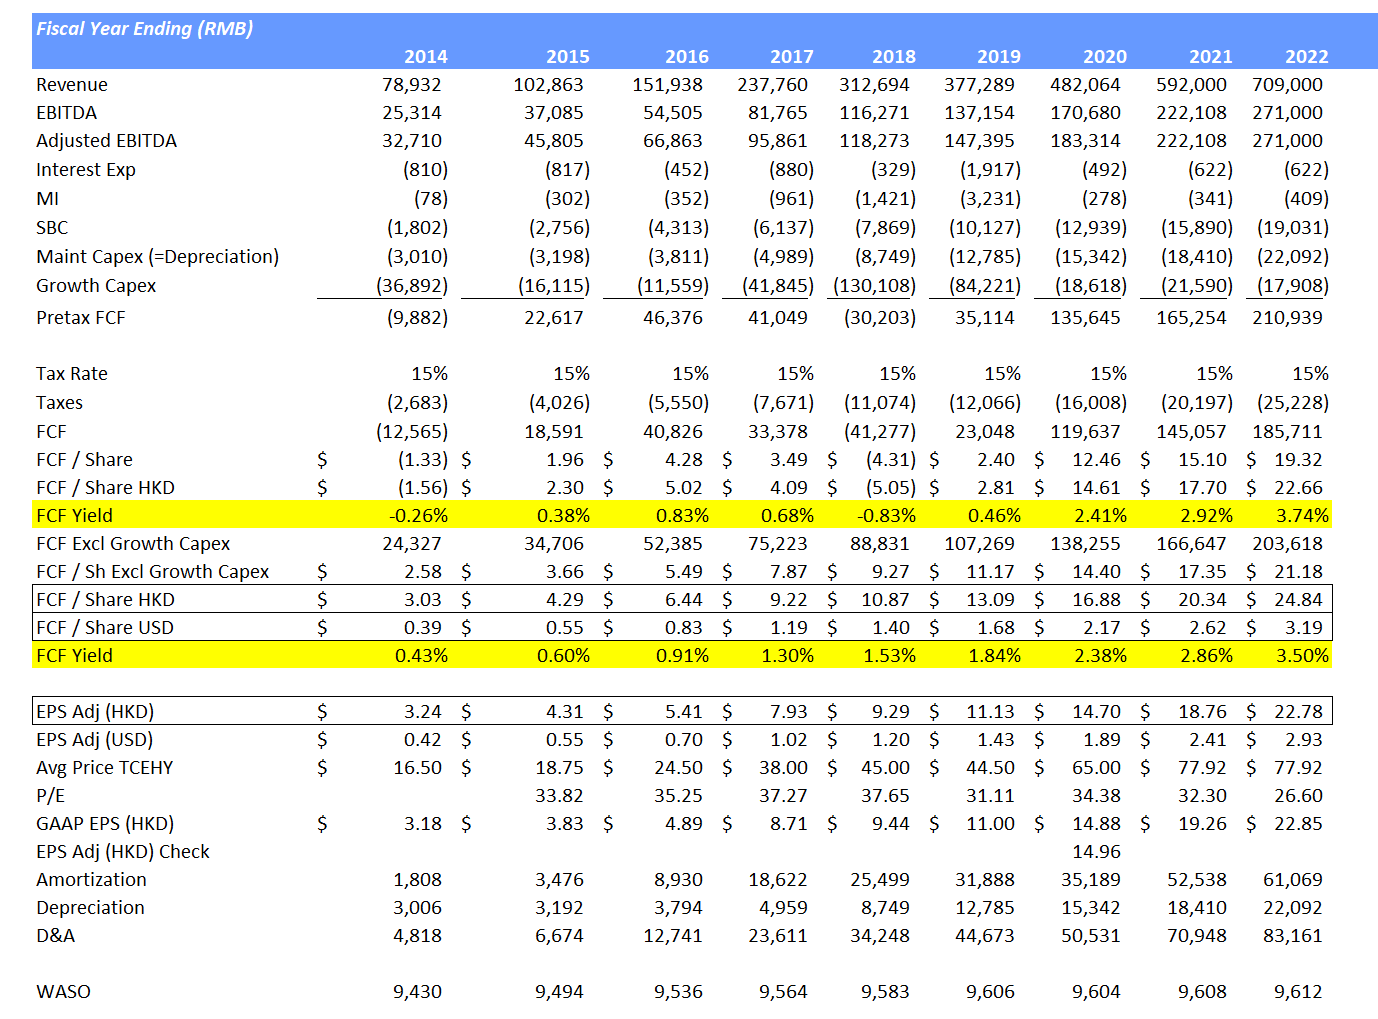Screen dimensions: 1378x1019
Task: Click the Amortization row label
Action: point(91,880)
